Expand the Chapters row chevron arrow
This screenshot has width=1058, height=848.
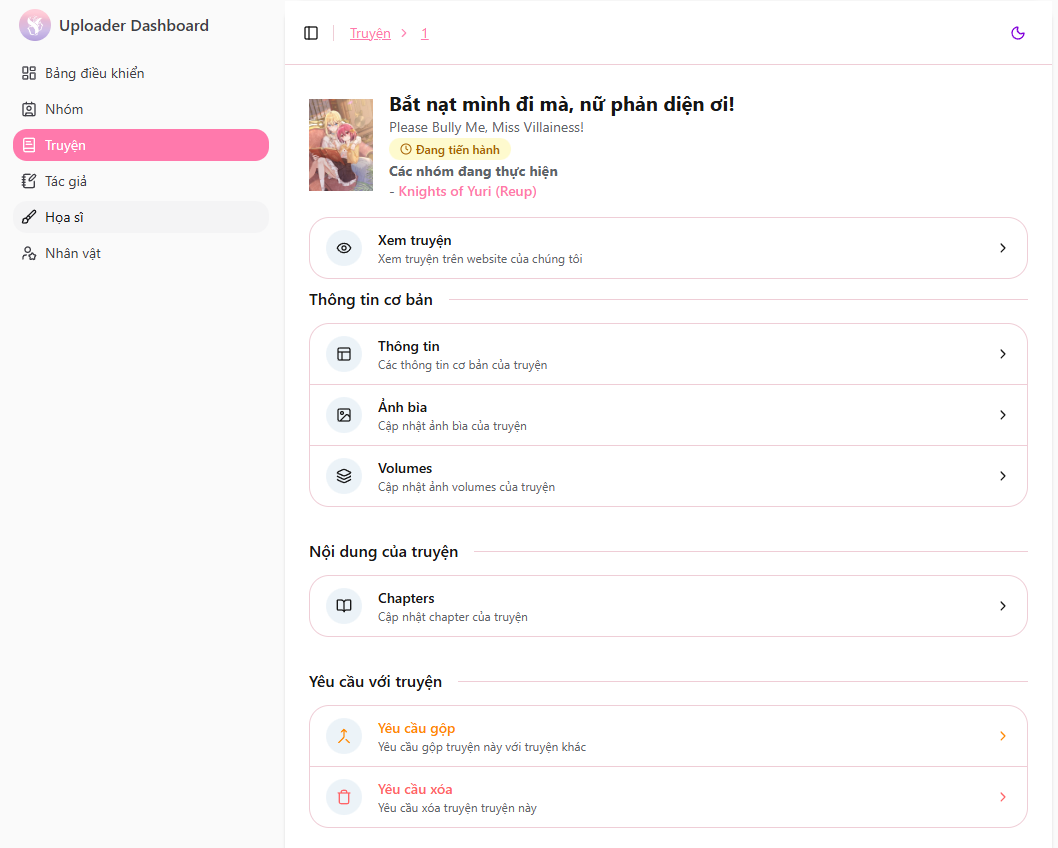(1003, 606)
